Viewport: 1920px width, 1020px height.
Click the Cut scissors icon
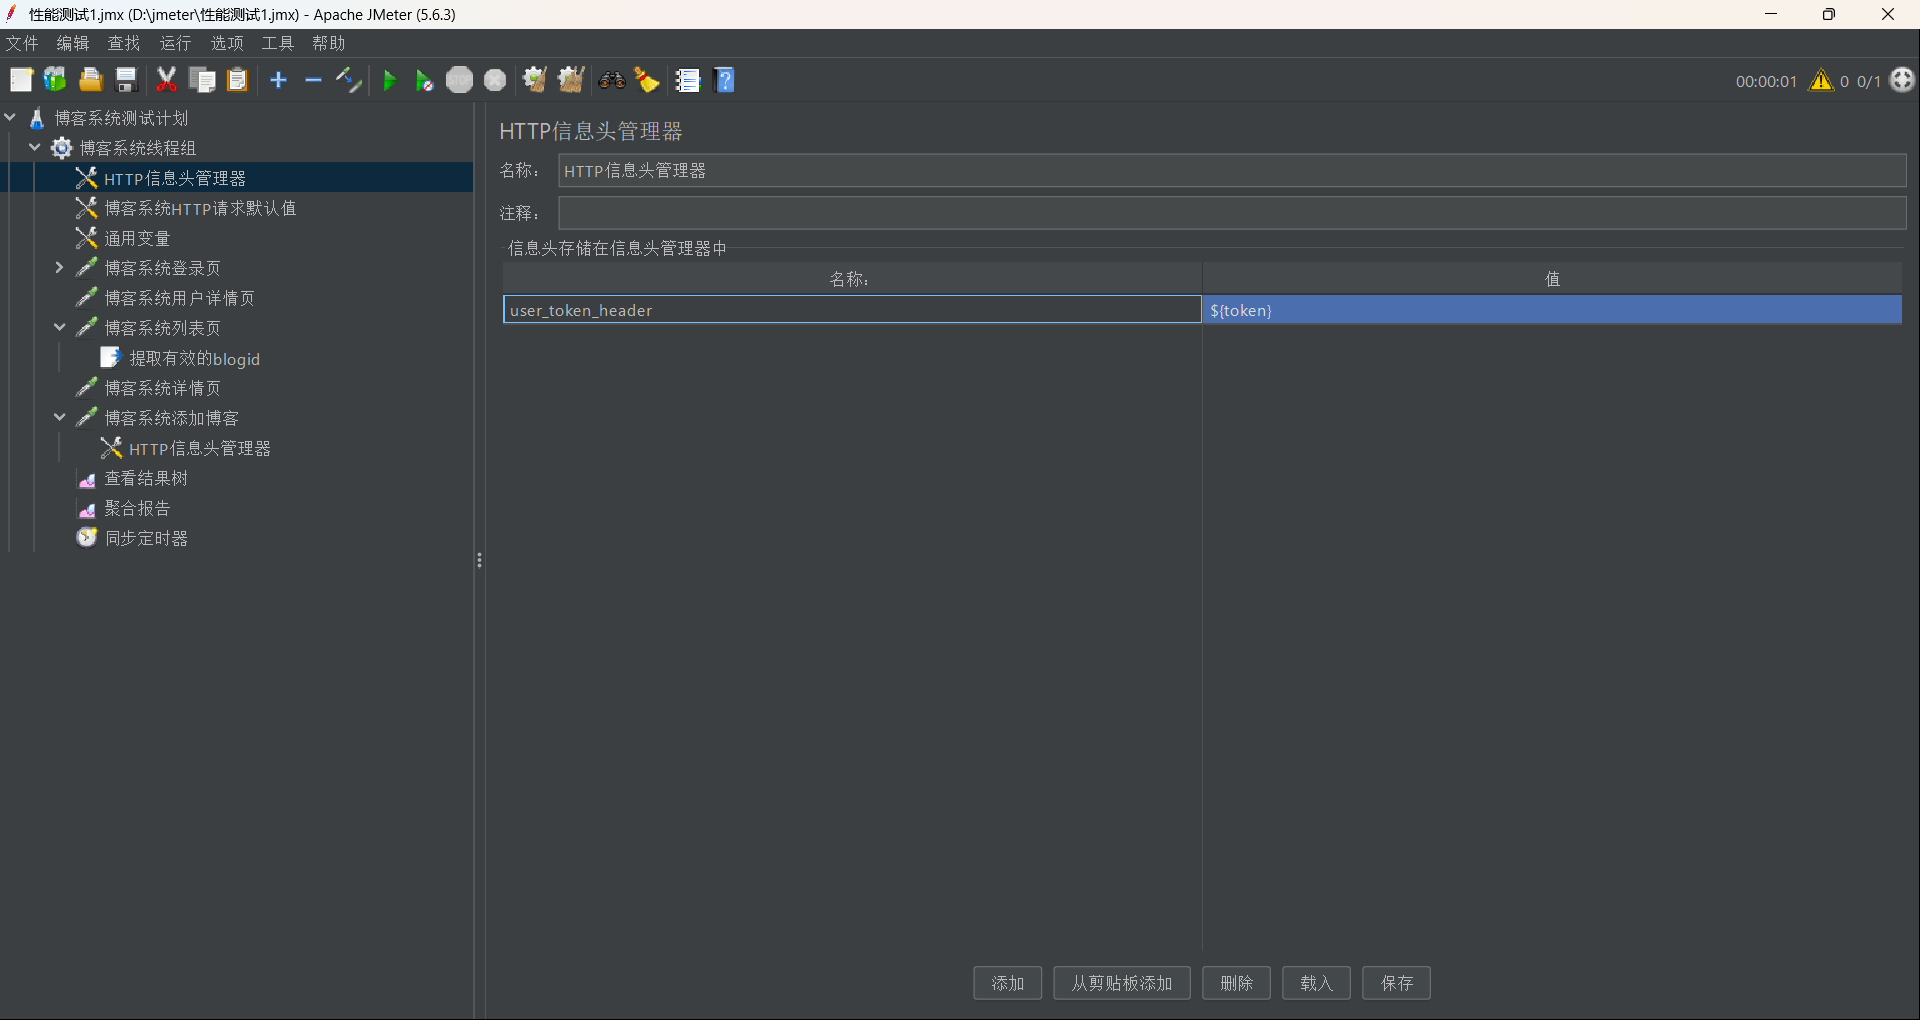coord(167,81)
